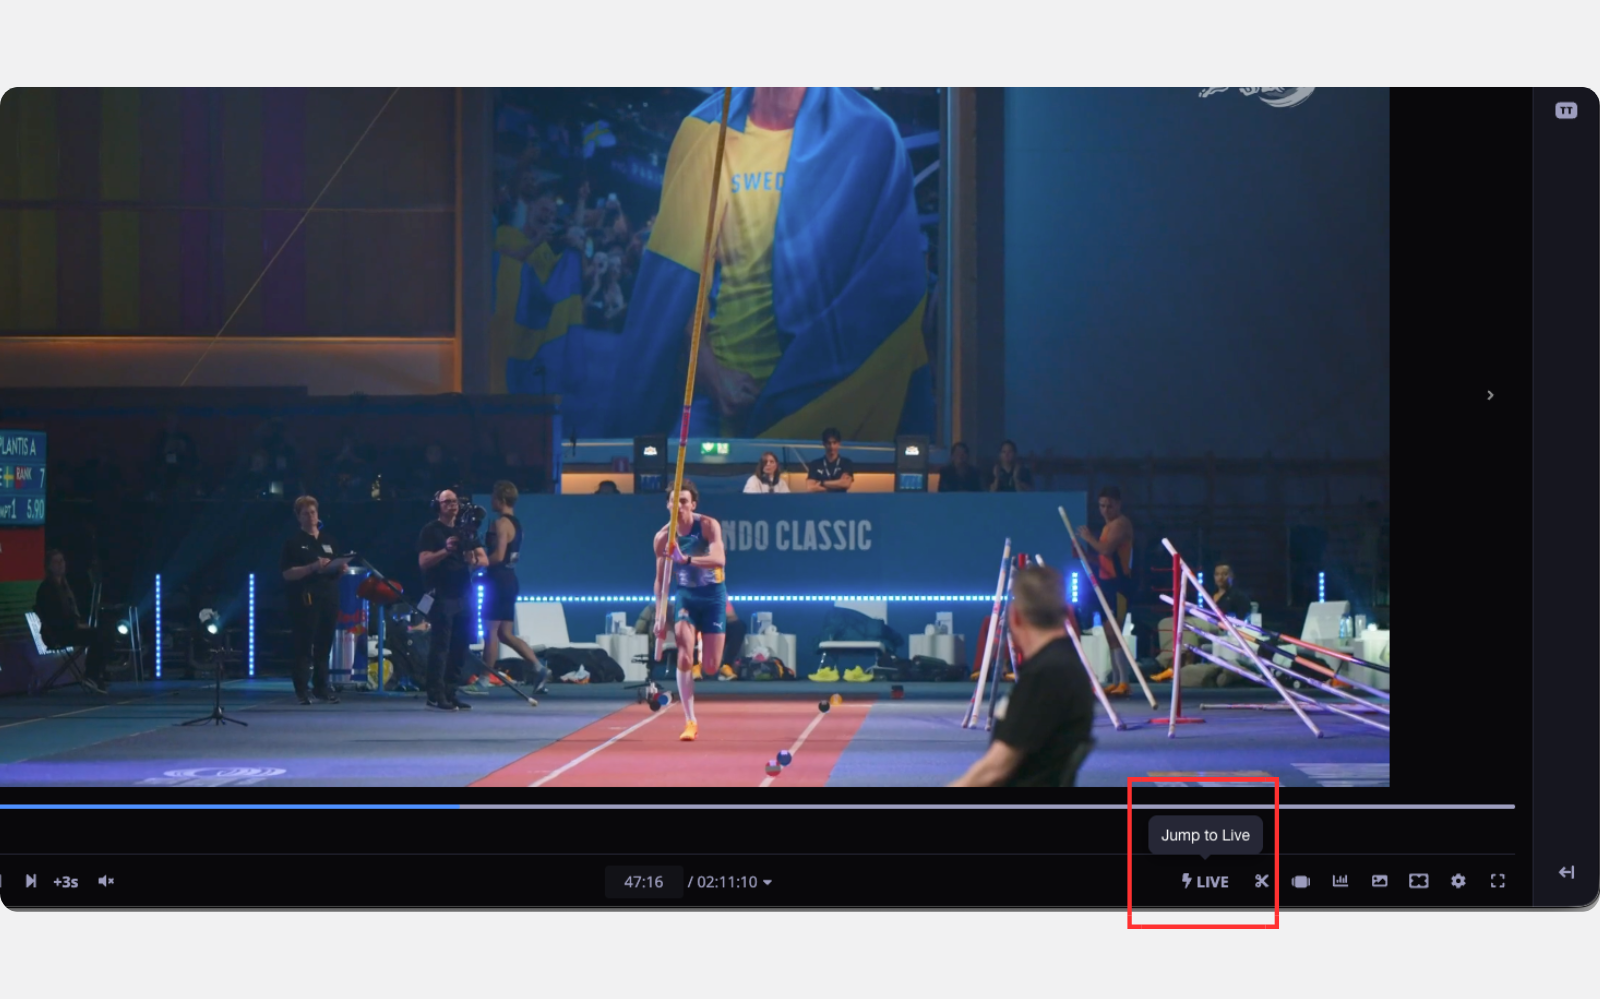Skip forward three seconds
The height and width of the screenshot is (999, 1600).
(65, 882)
